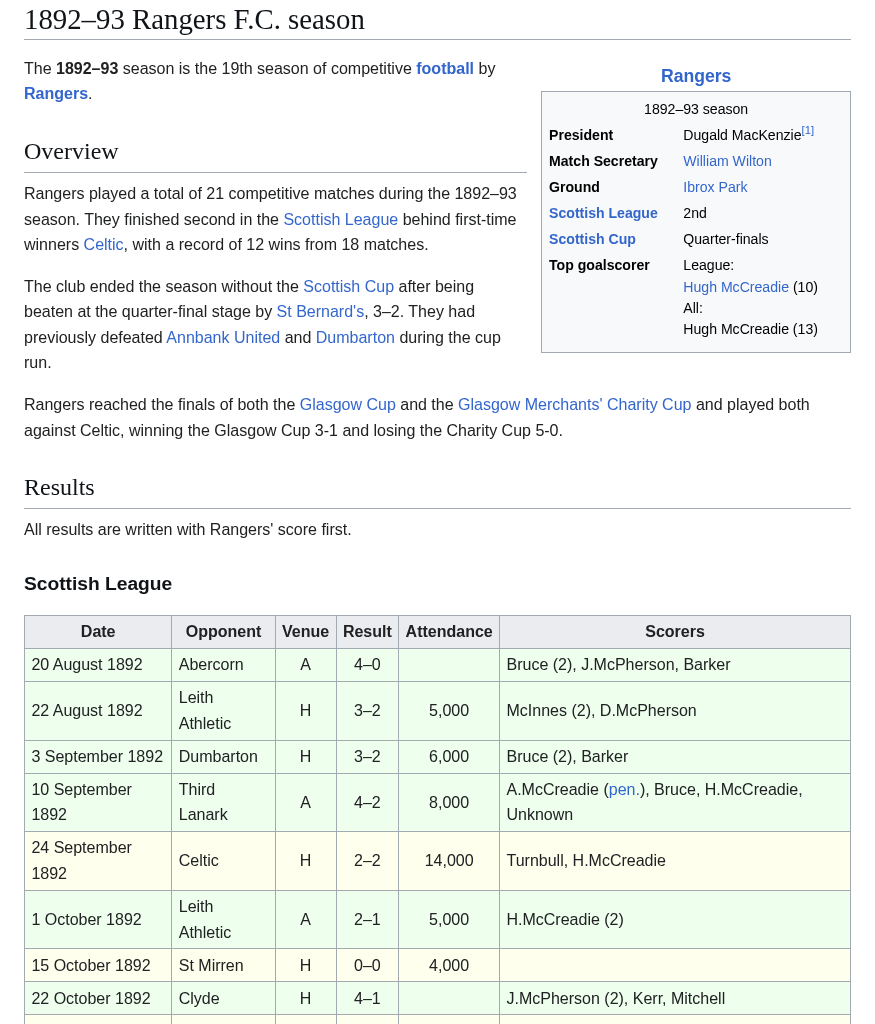Image resolution: width=875 pixels, height=1024 pixels.
Task: Follow reference [1] next to Dugald MacKenzie
Action: tap(807, 131)
